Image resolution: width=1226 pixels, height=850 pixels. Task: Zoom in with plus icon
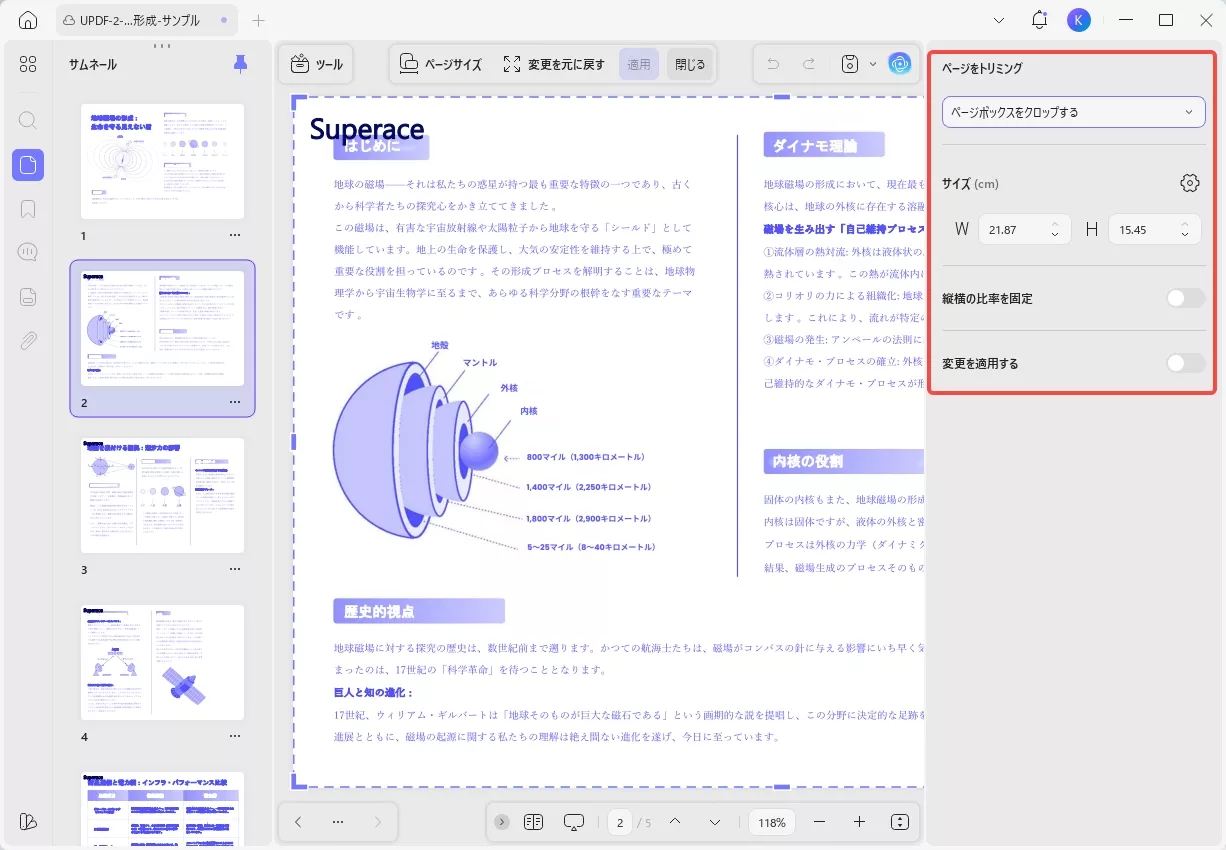click(859, 822)
